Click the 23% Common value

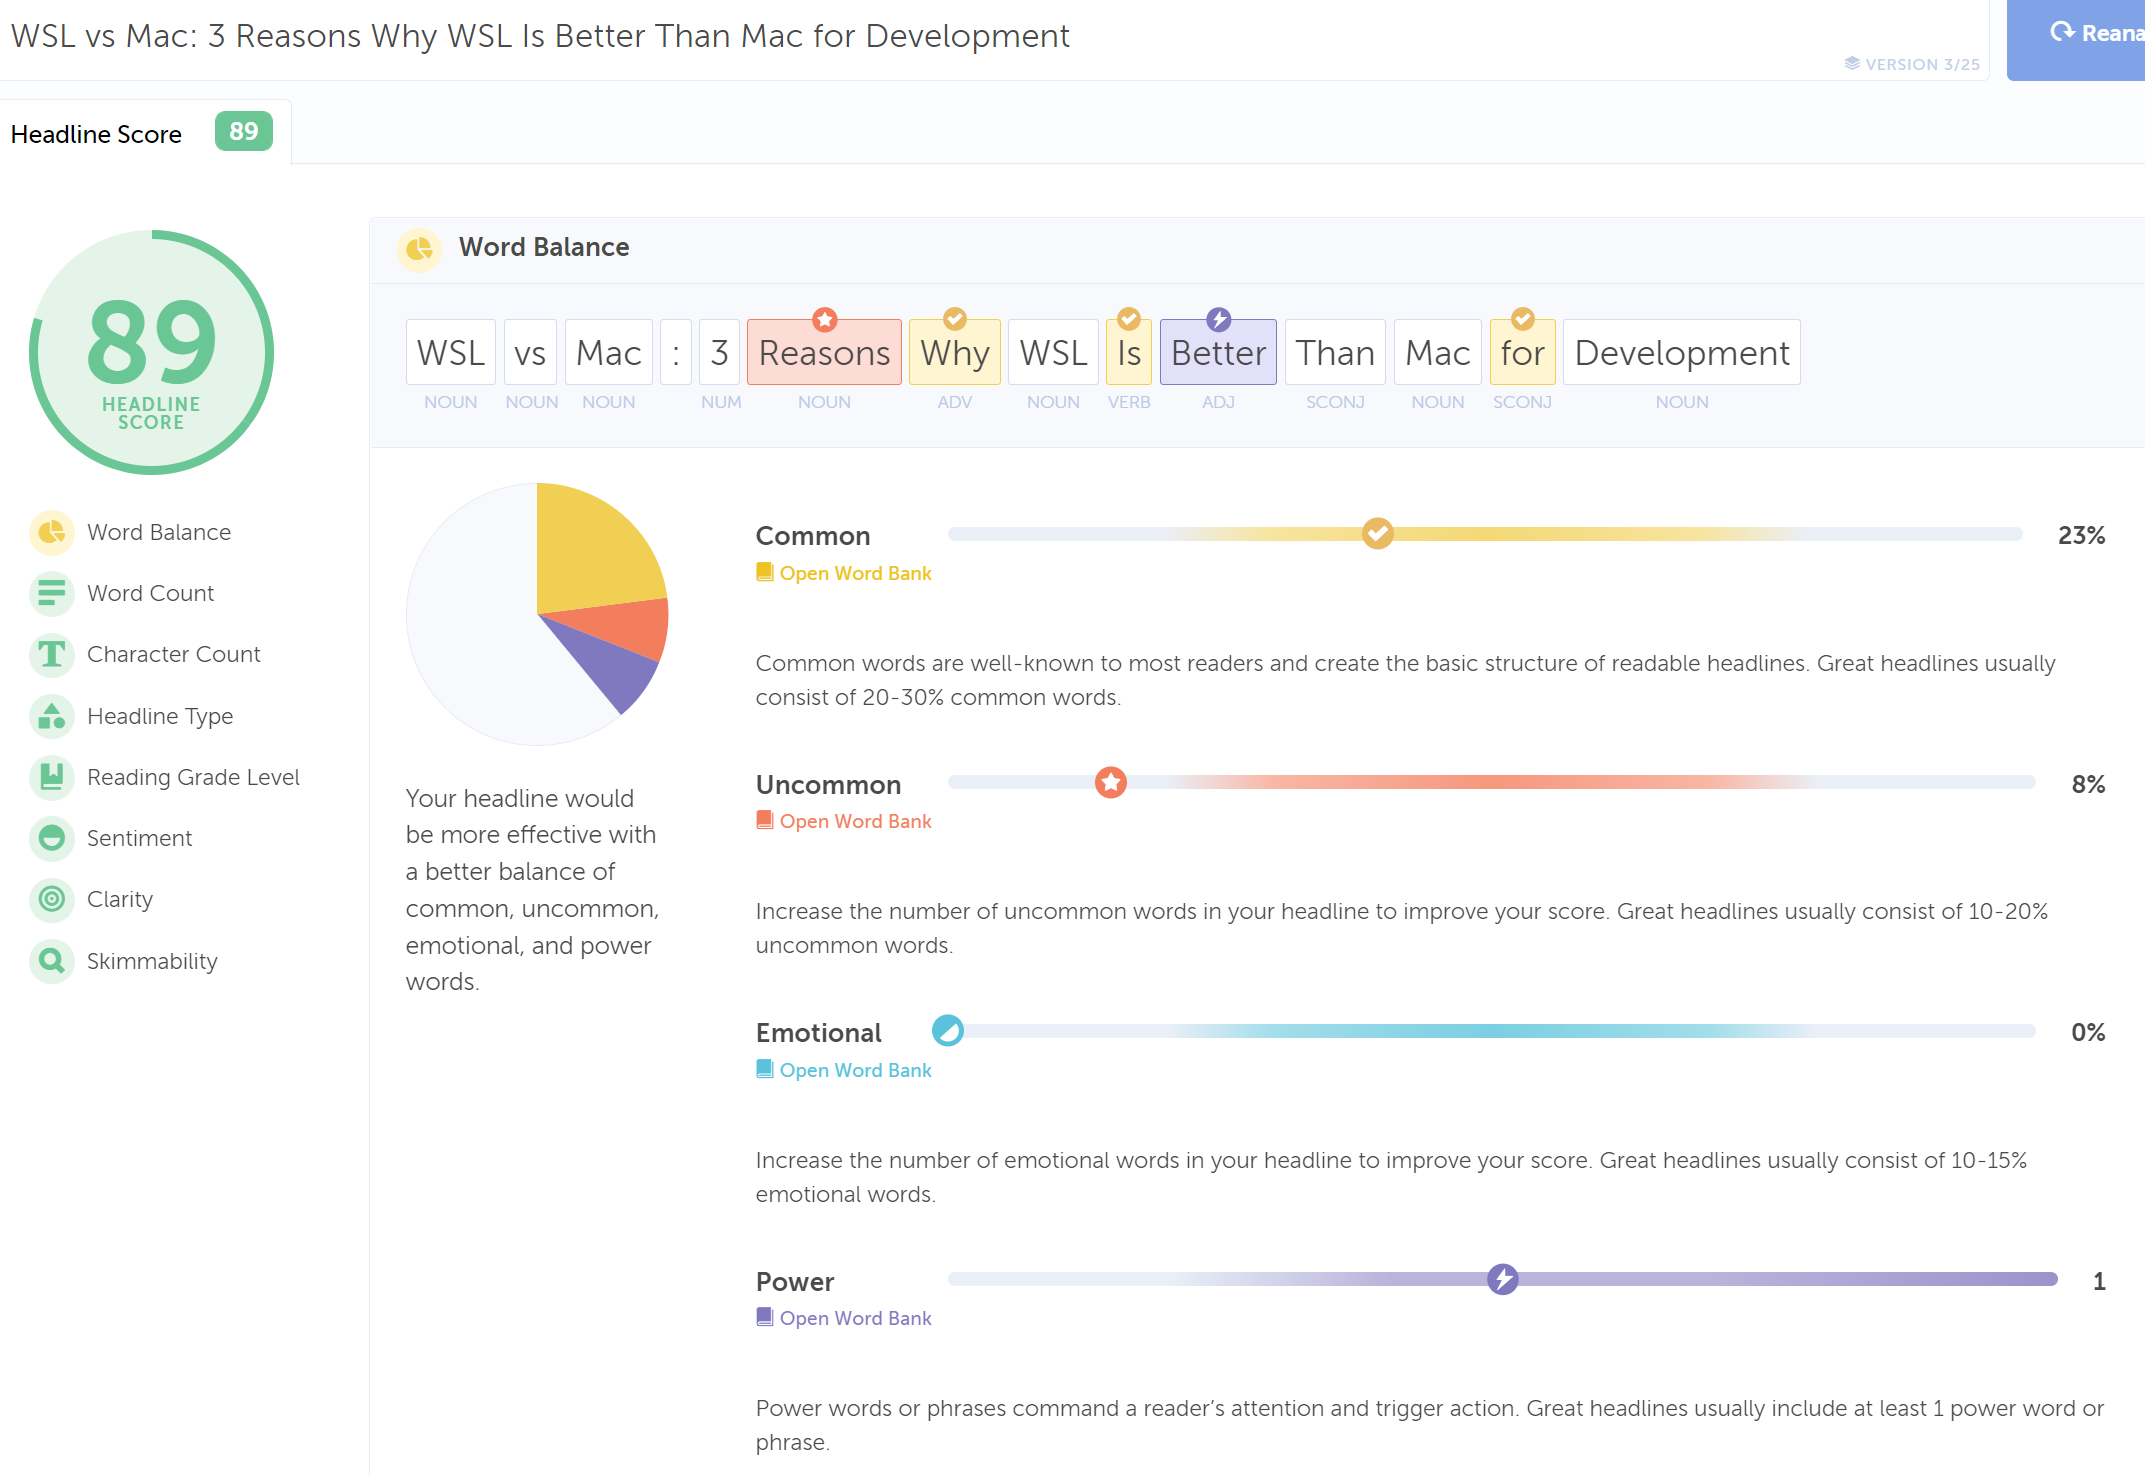click(2081, 535)
